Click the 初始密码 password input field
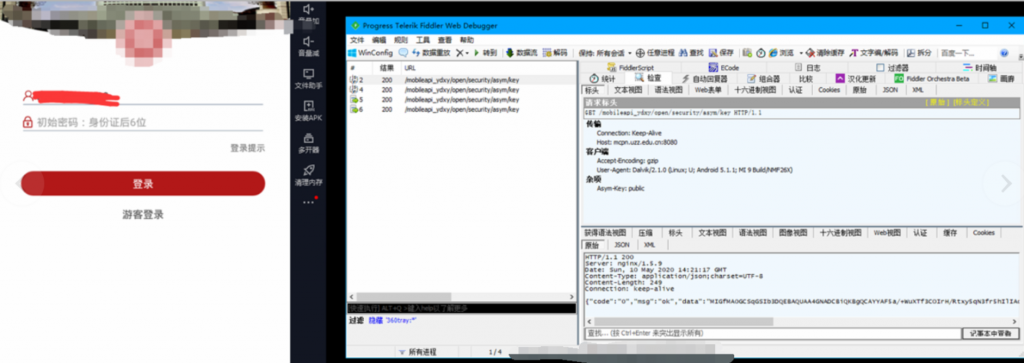 coord(143,122)
